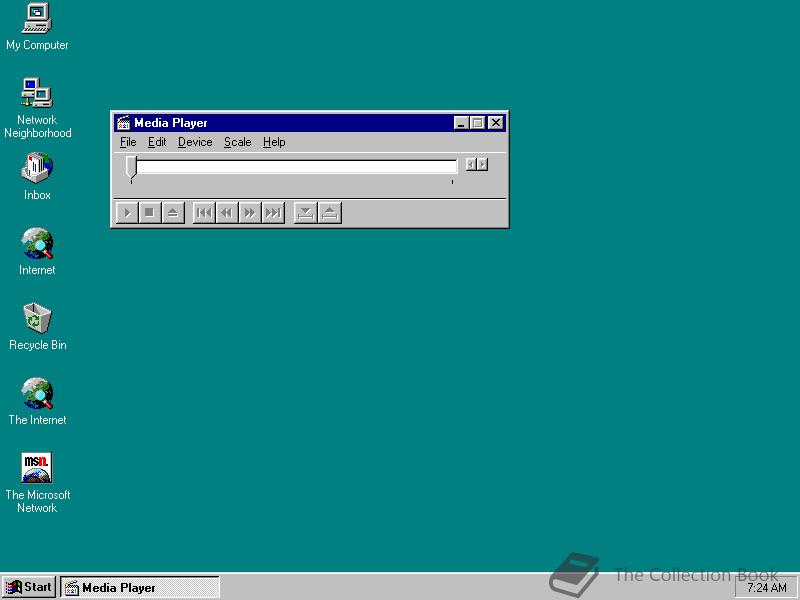800x600 pixels.
Task: Open the File menu
Action: 128,142
